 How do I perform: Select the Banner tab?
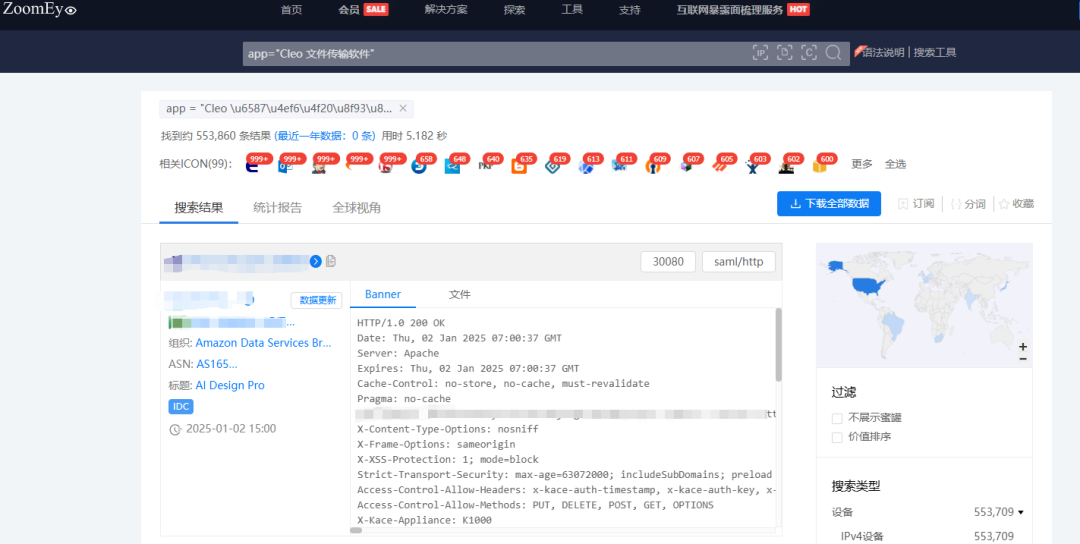pos(383,294)
